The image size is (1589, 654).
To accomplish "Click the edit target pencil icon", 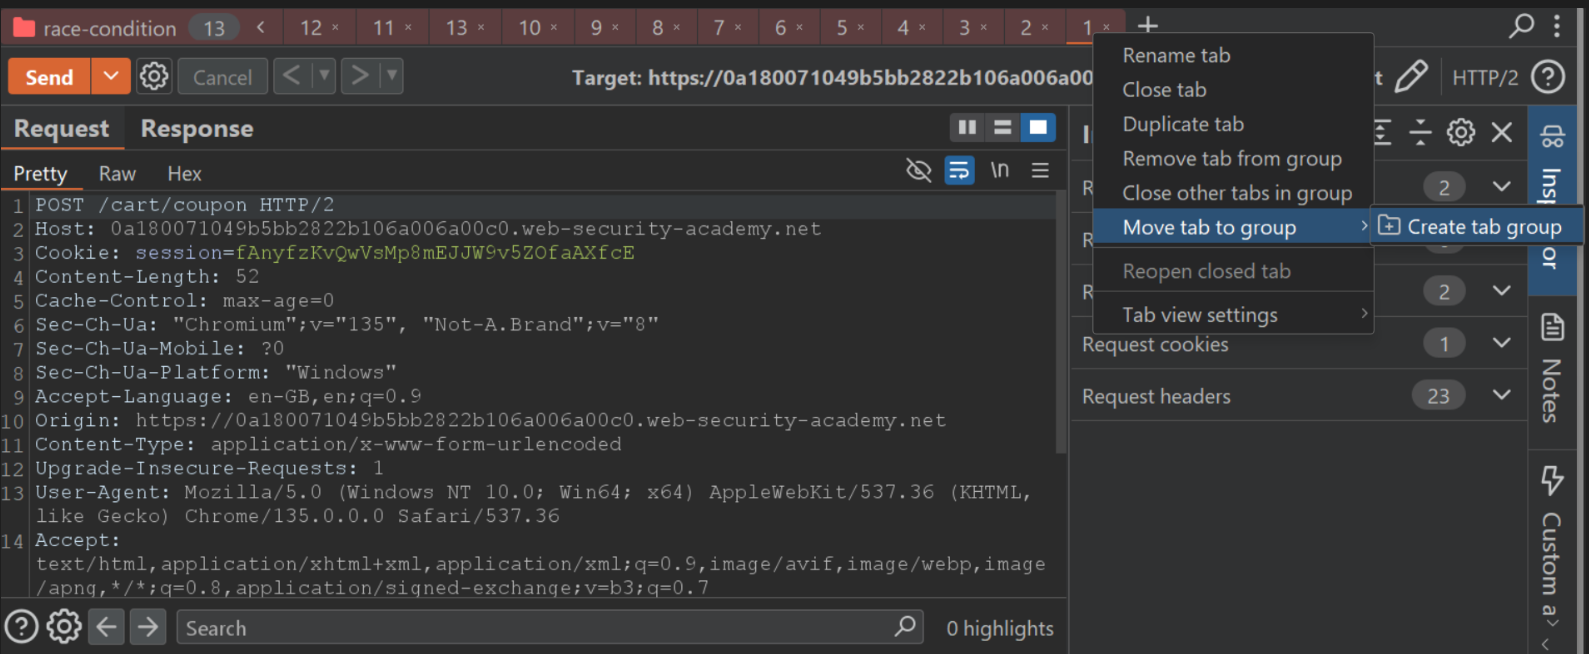I will [x=1410, y=76].
